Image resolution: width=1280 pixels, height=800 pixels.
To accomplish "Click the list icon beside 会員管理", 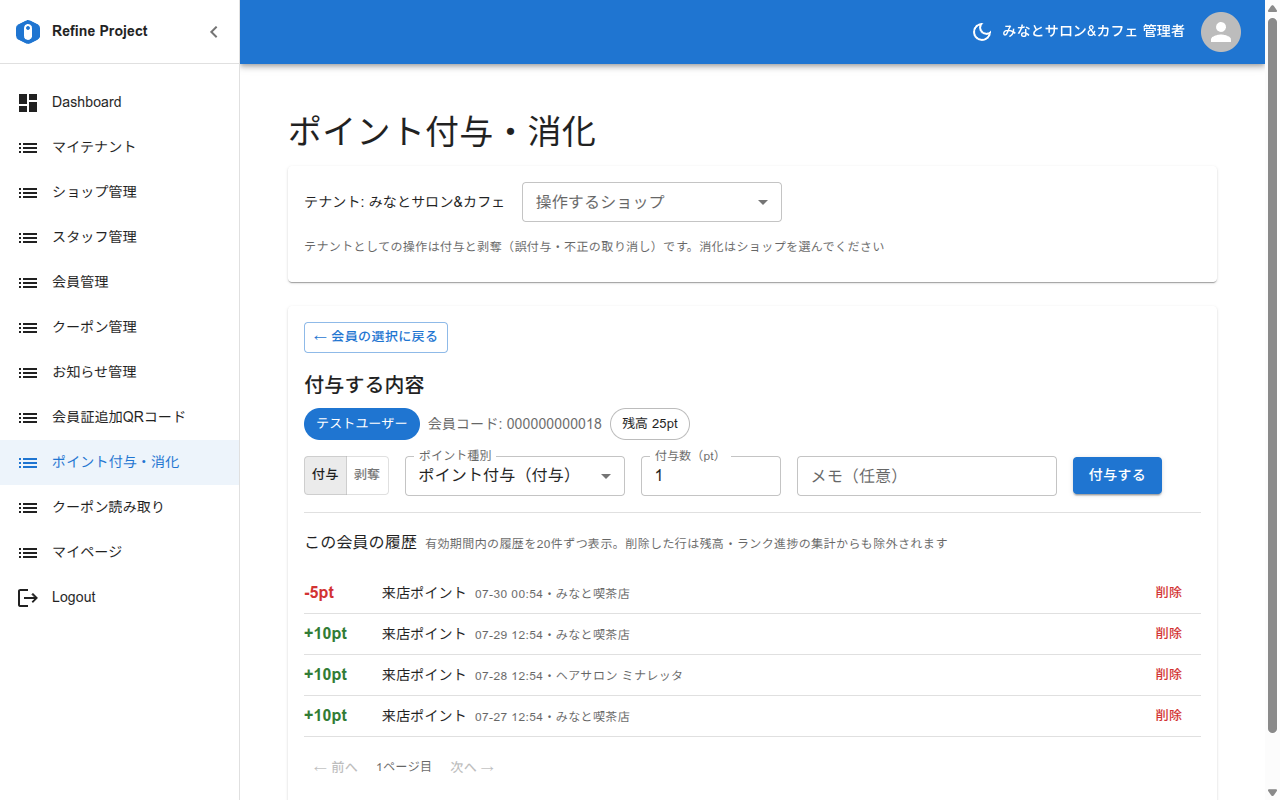I will coord(28,282).
